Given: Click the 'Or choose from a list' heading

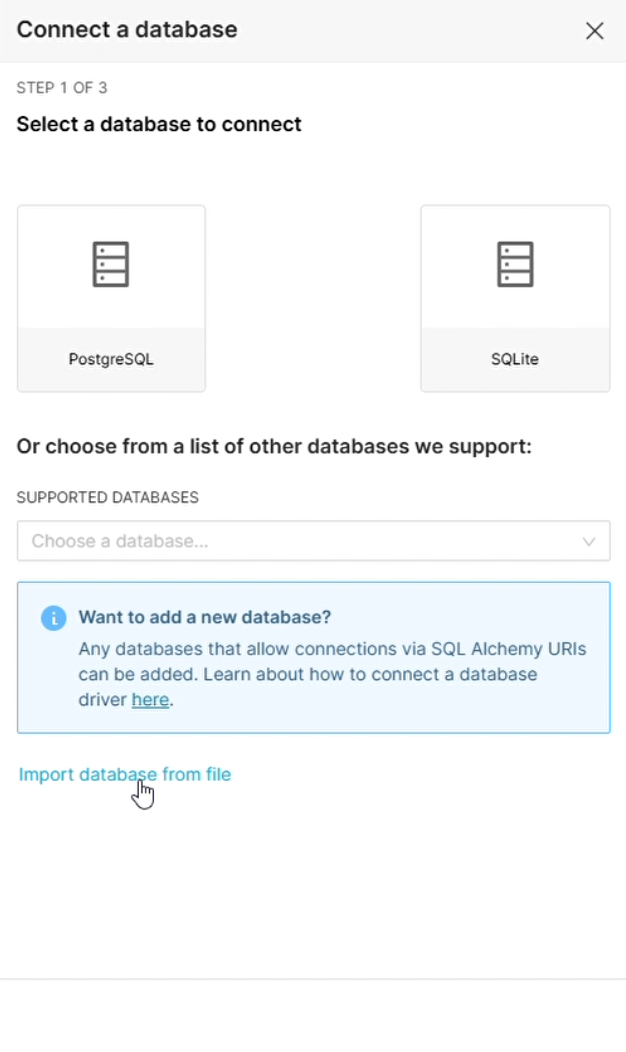Looking at the screenshot, I should [x=274, y=447].
